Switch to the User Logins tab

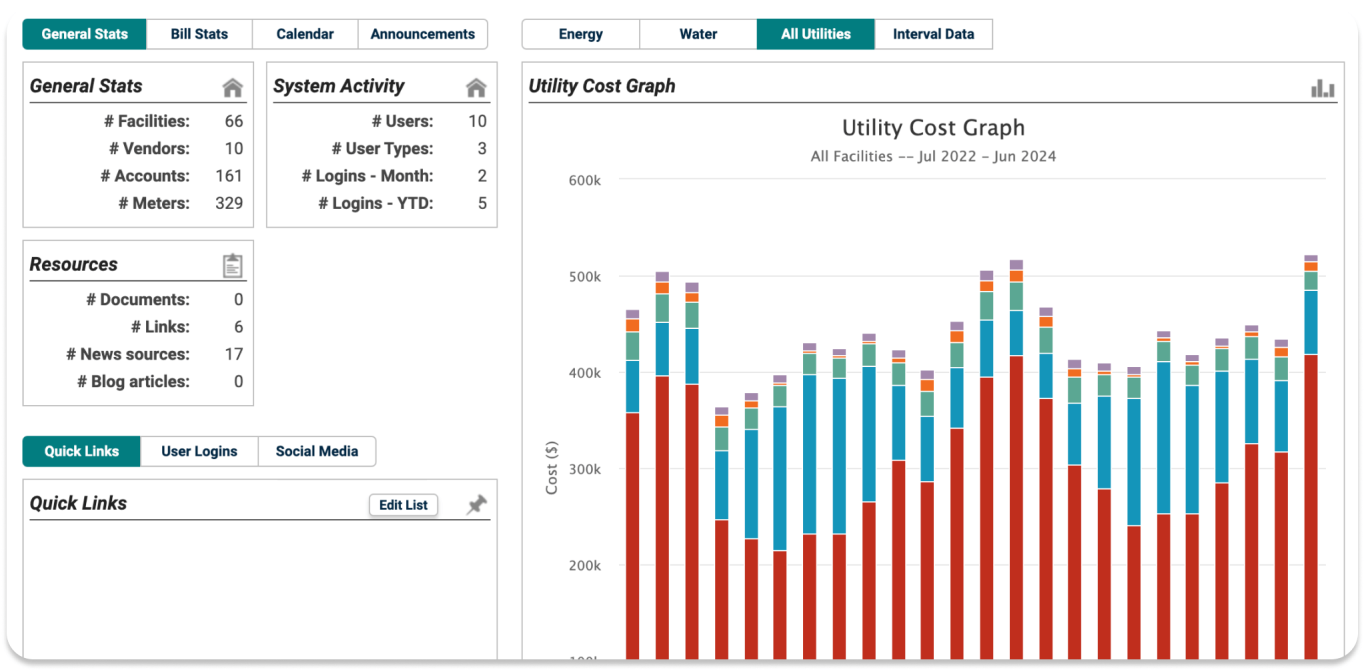point(199,451)
